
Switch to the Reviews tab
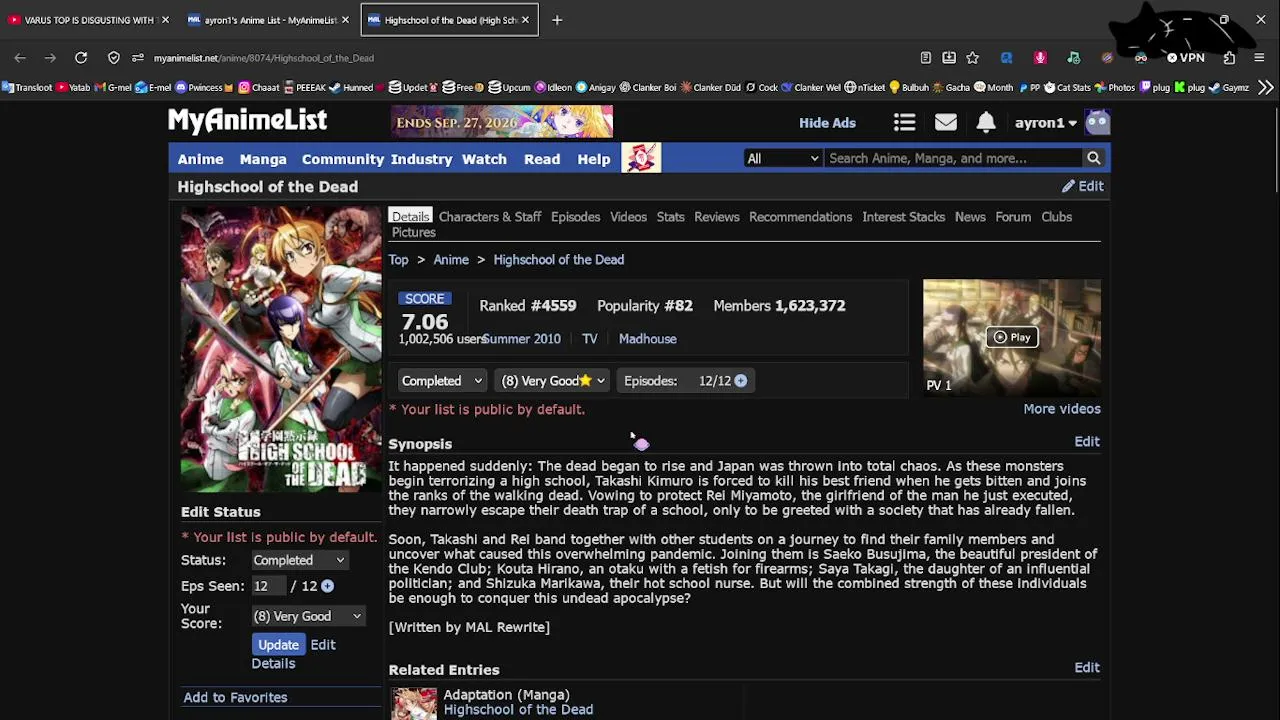click(717, 217)
